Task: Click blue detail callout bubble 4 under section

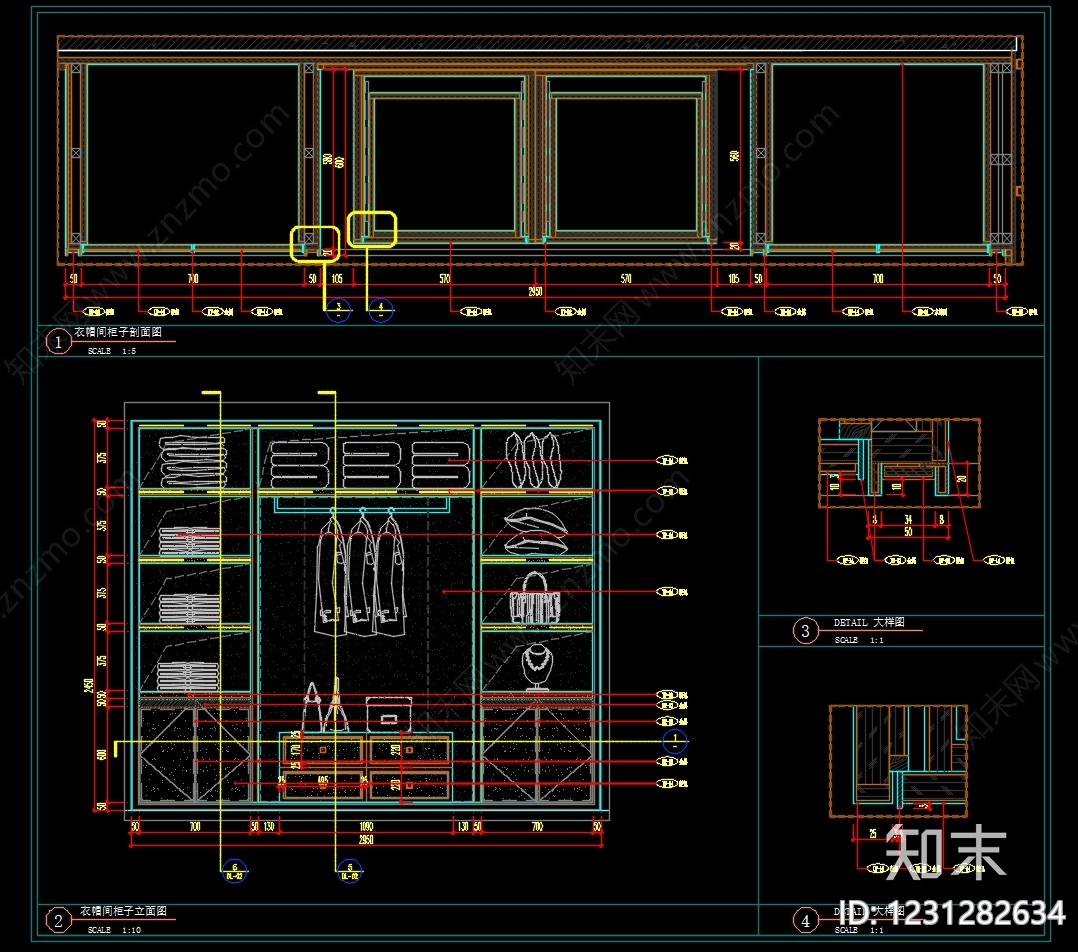Action: click(x=381, y=310)
